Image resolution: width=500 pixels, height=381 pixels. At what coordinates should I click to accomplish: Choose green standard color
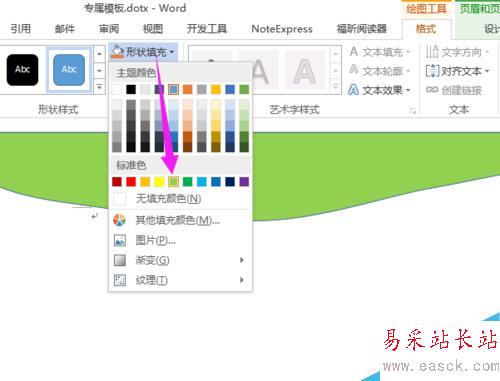click(x=187, y=182)
